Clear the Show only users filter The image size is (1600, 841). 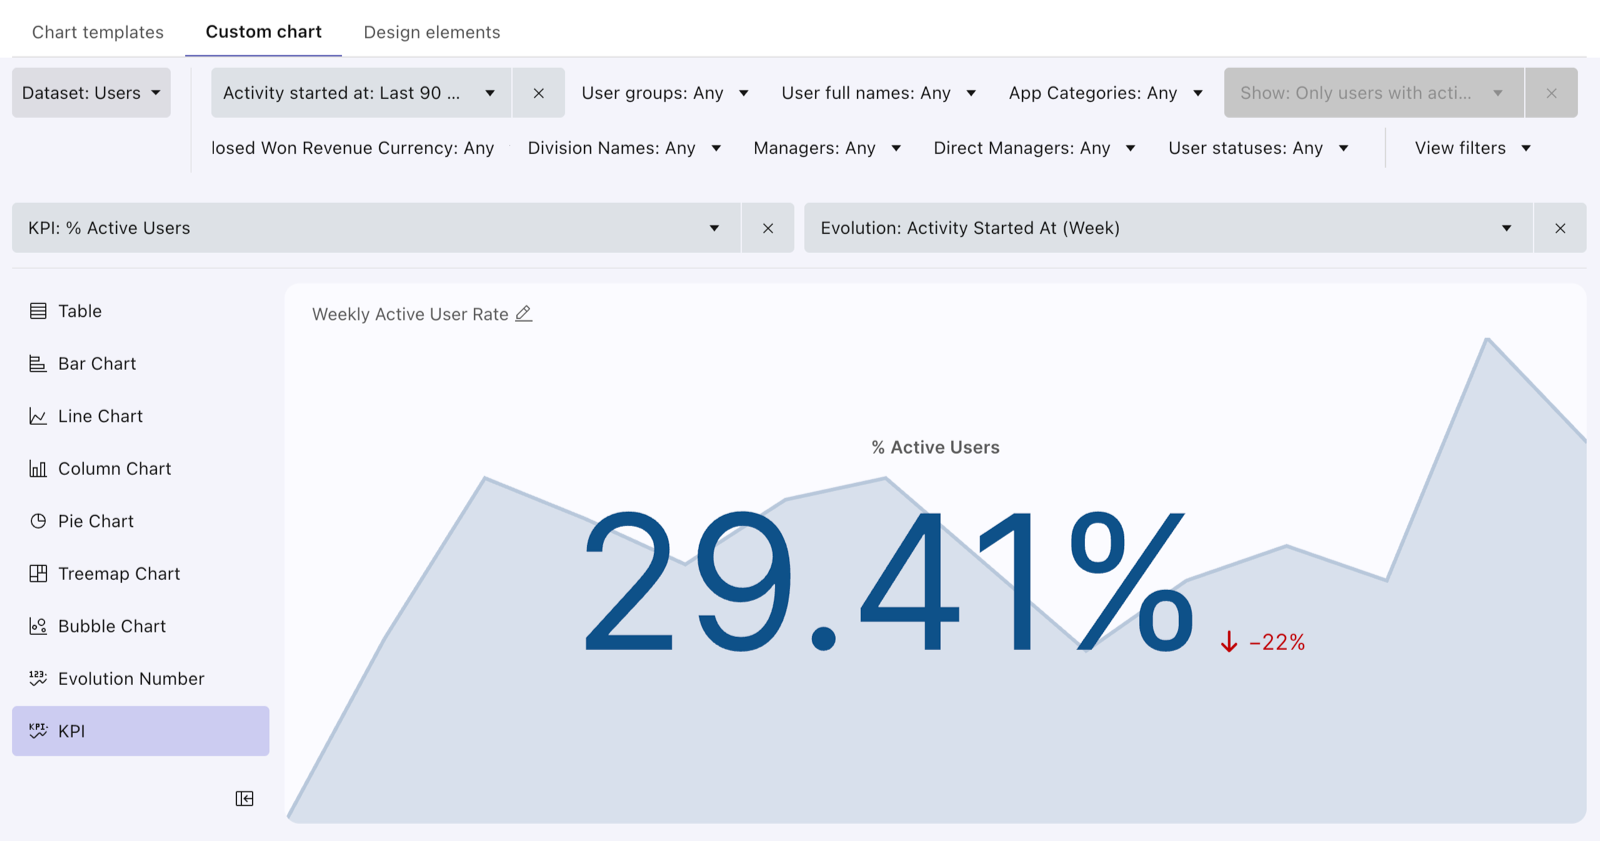1551,93
